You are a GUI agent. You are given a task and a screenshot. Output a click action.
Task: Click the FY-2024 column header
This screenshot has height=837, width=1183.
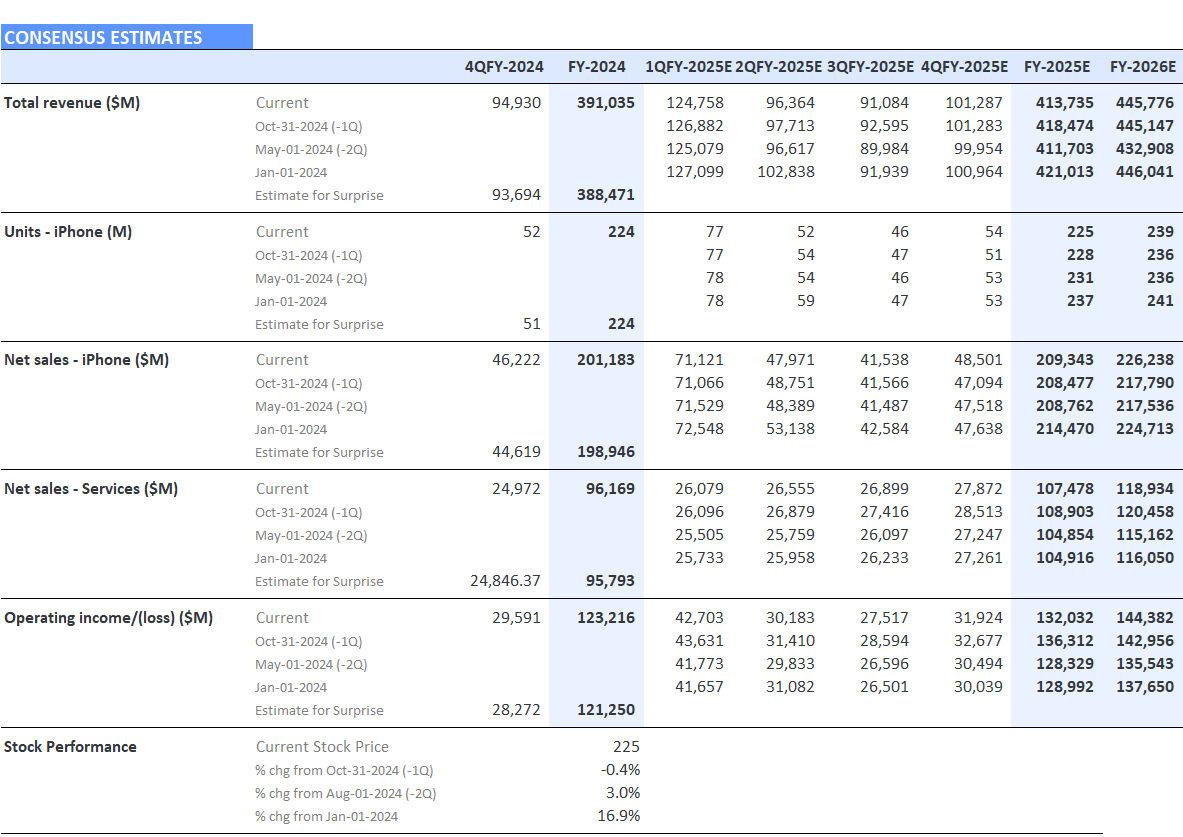[597, 67]
